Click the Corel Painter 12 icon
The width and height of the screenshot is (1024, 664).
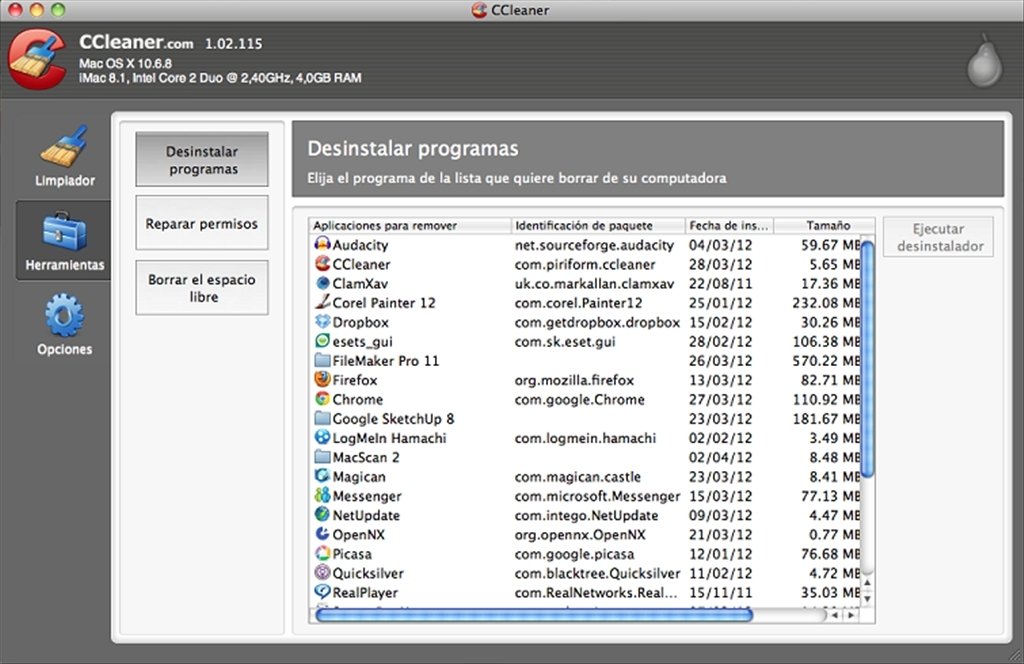point(322,302)
